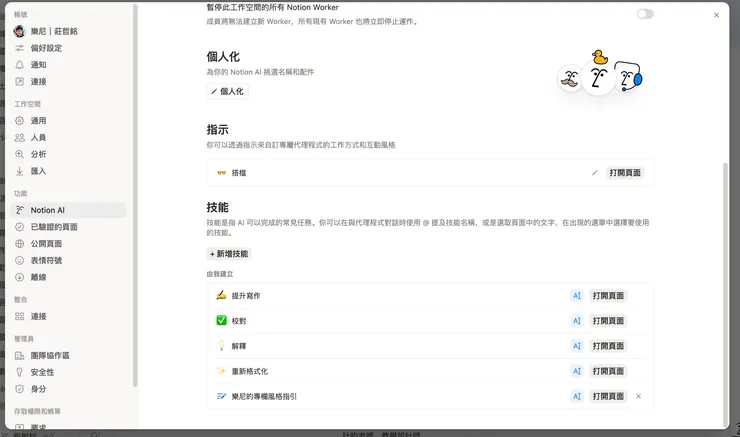Click the people icon beside 人員
The height and width of the screenshot is (437, 740).
[x=19, y=137]
